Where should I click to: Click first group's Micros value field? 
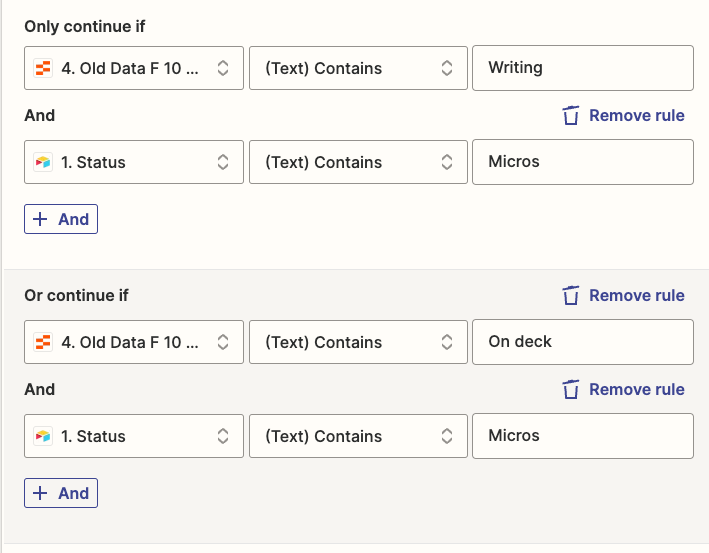pos(582,162)
